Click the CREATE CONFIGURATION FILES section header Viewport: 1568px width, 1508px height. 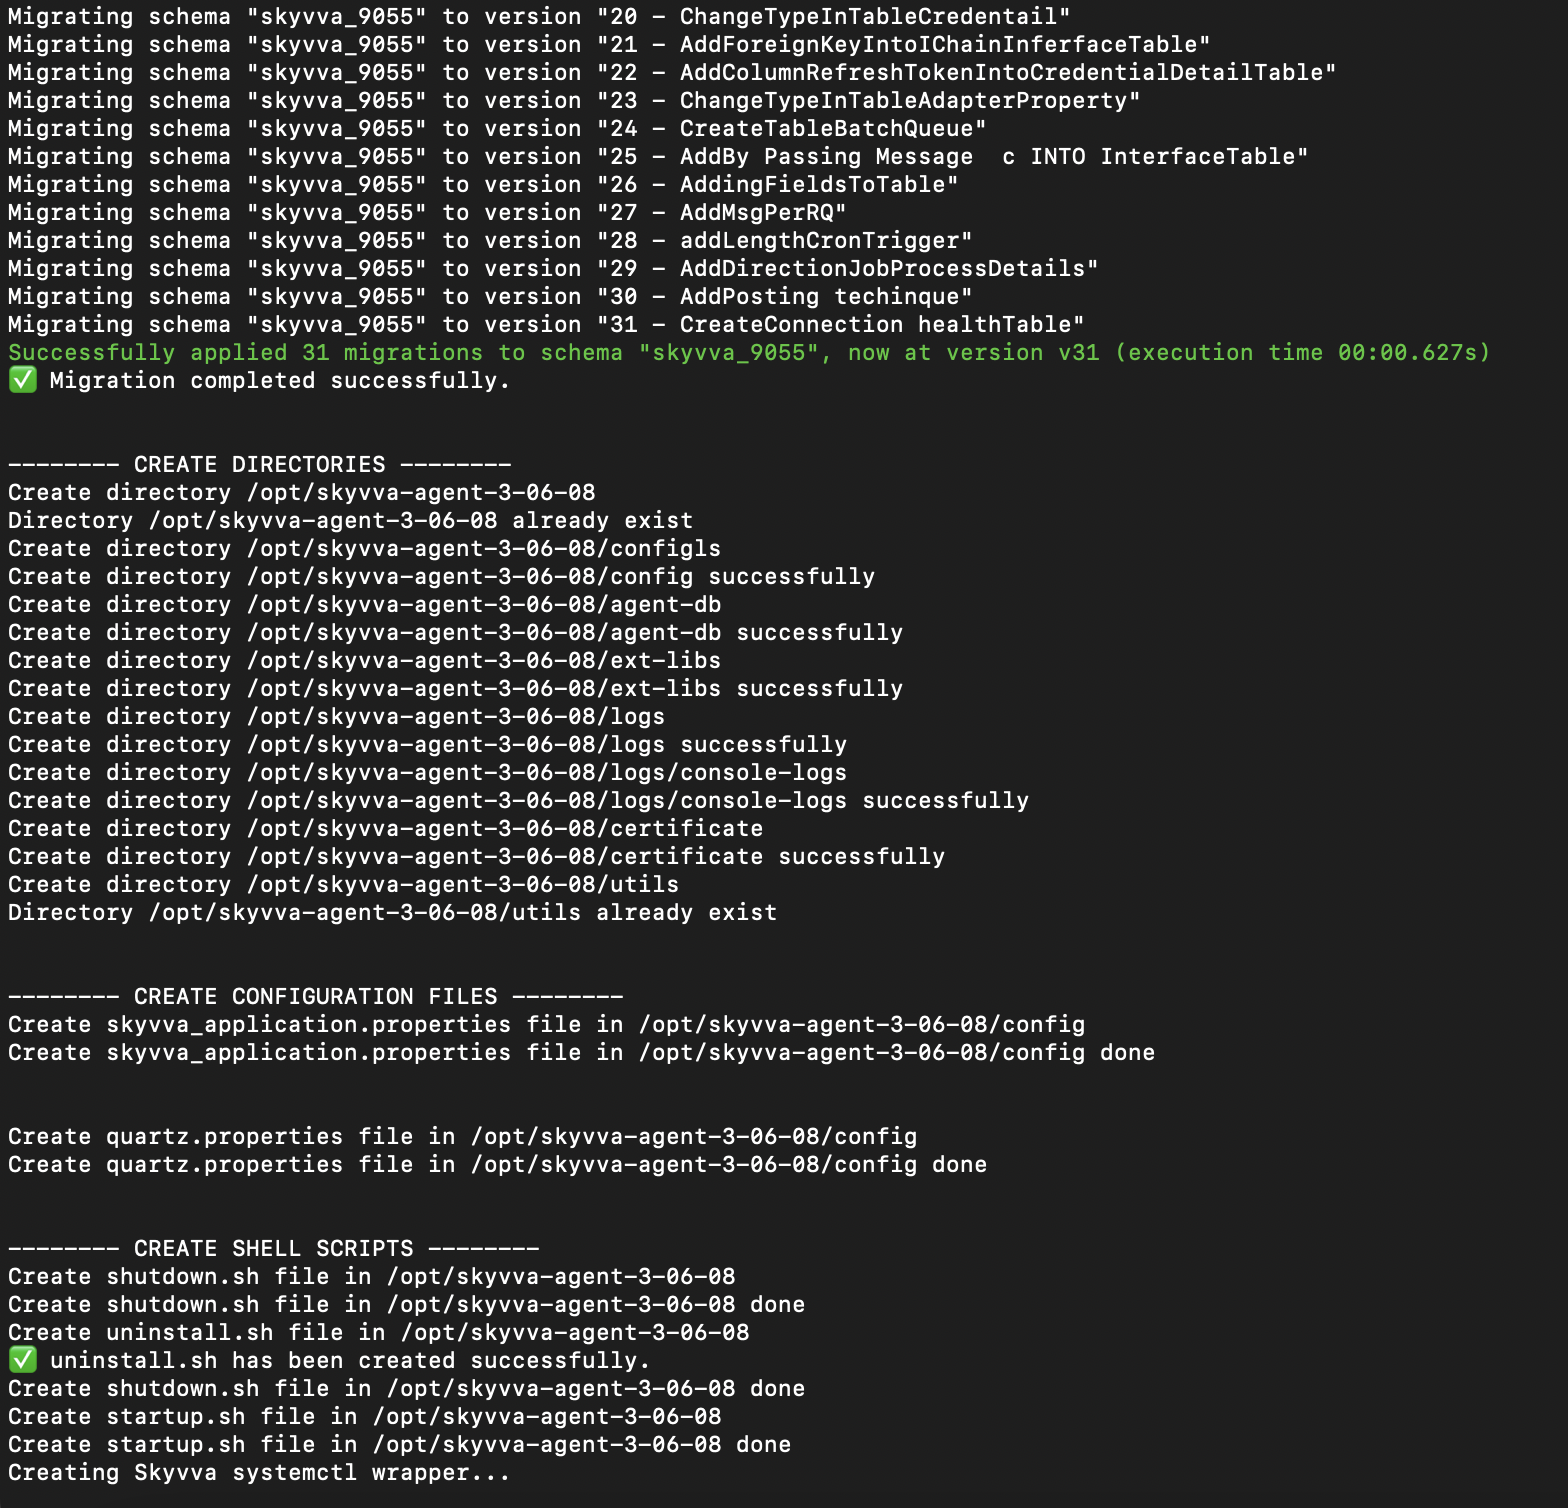316,996
